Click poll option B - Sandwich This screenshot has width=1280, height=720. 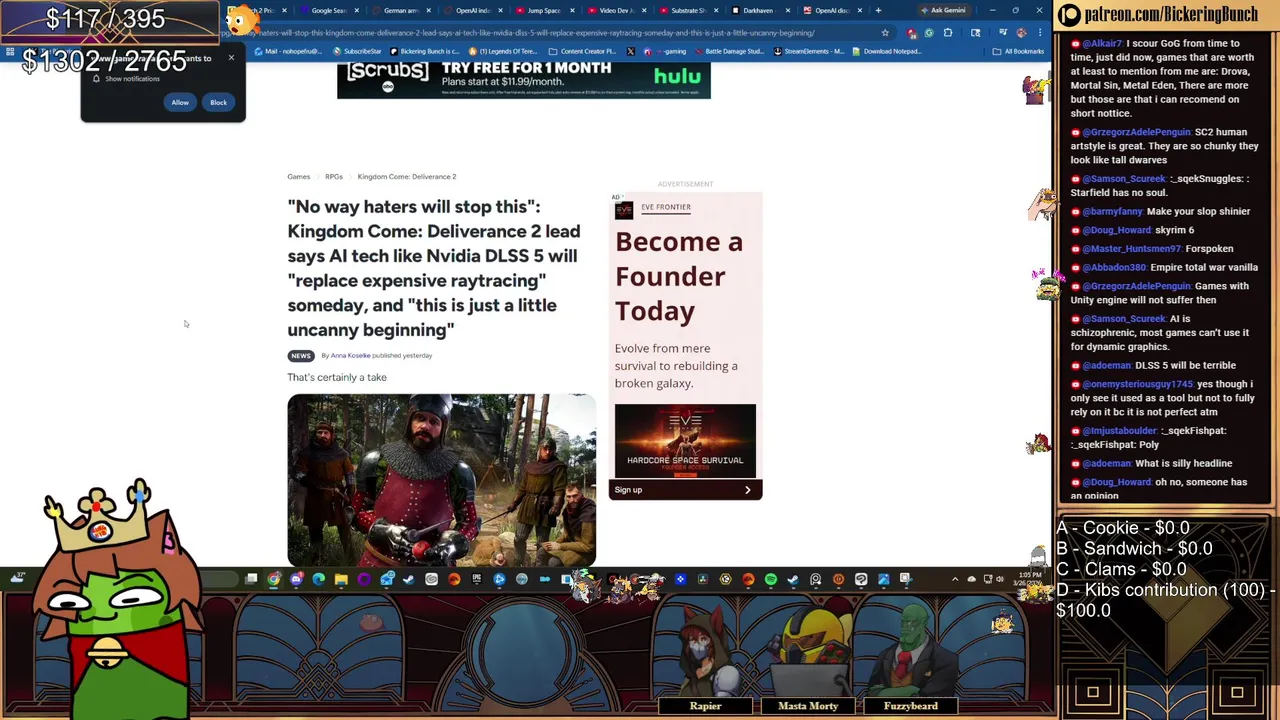pyautogui.click(x=1134, y=549)
